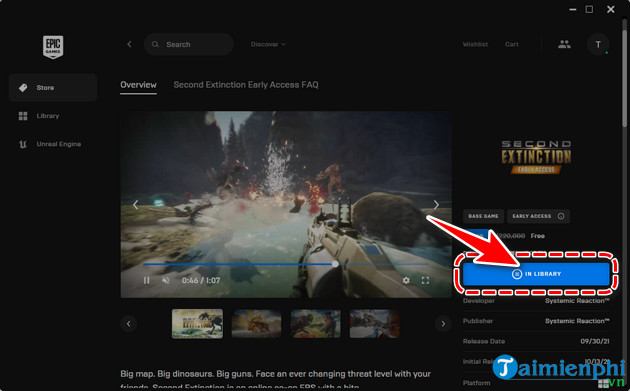630x391 pixels.
Task: Select the first Second Extinction title thumbnail
Action: (197, 324)
